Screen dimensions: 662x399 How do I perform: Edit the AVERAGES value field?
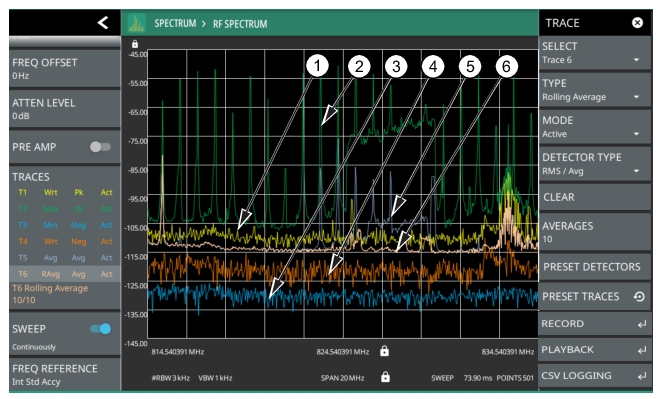click(x=594, y=232)
